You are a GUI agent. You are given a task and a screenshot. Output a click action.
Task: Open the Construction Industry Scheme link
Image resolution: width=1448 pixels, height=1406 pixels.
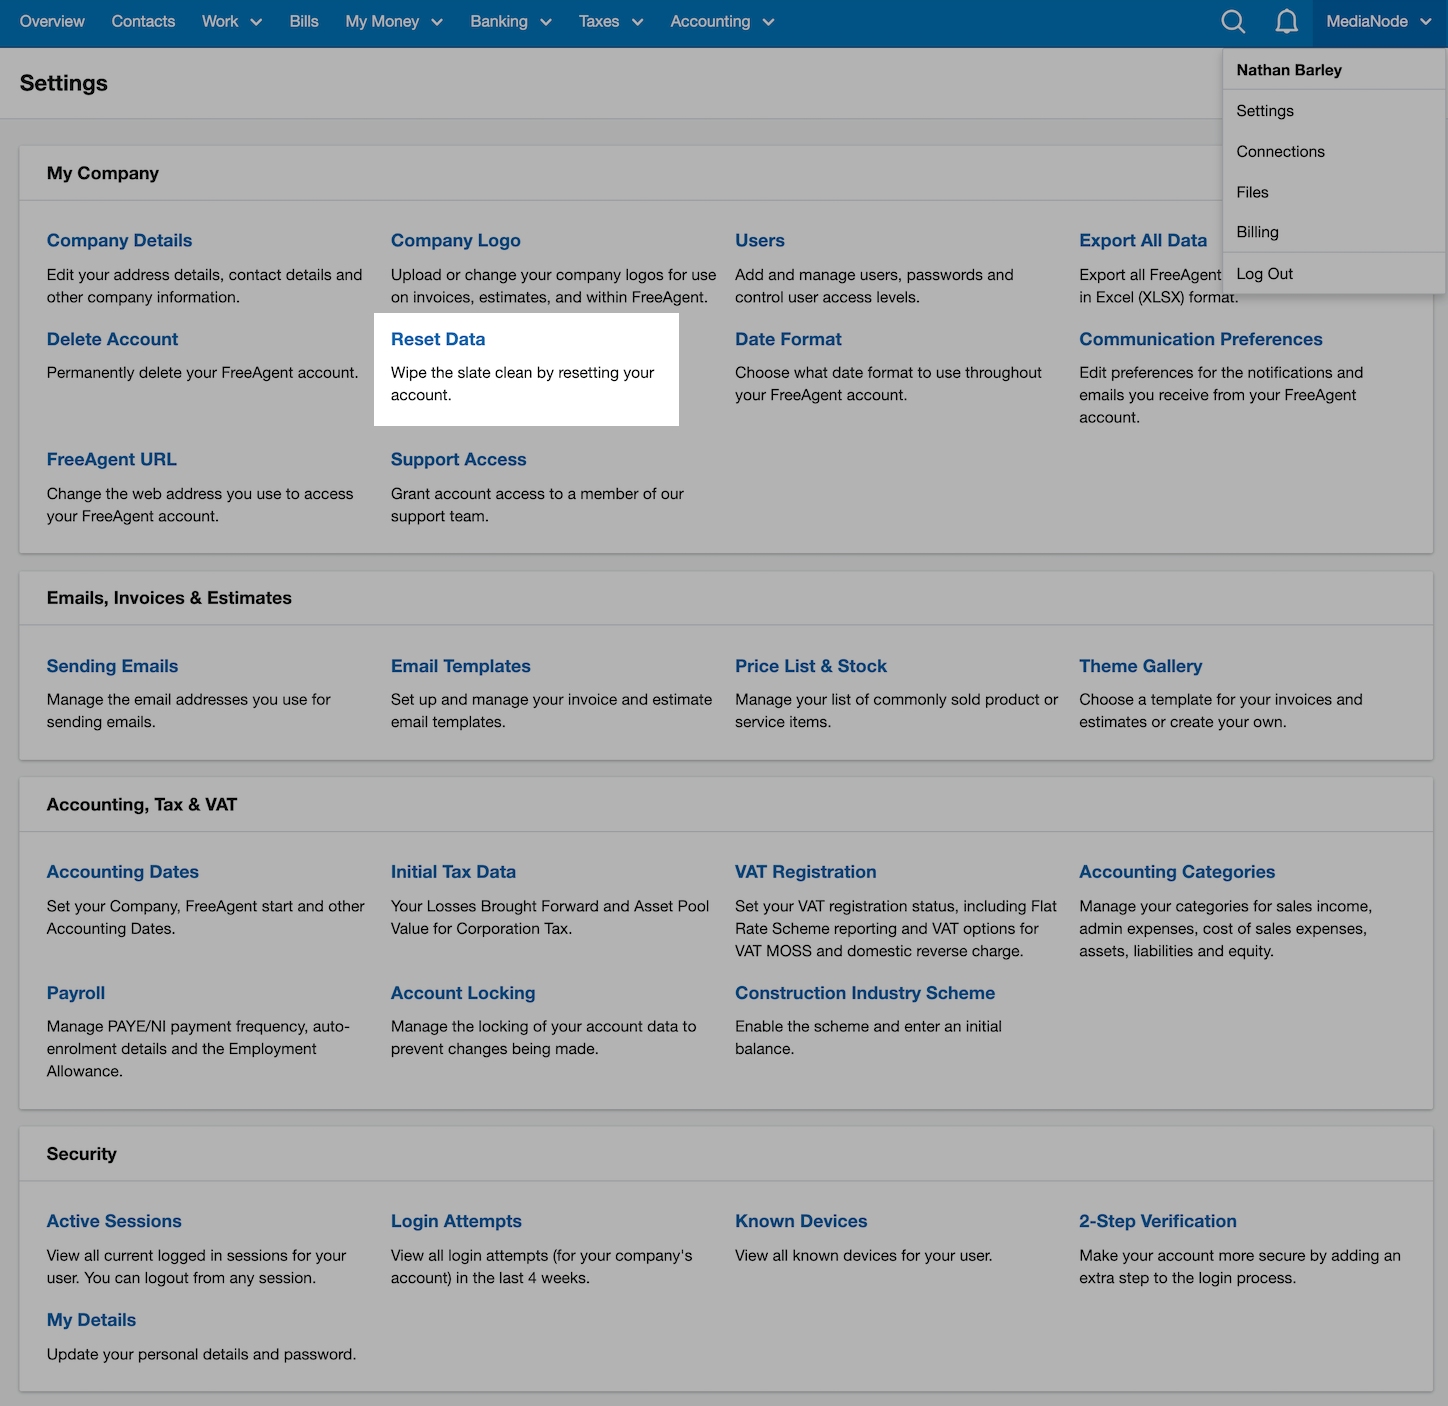coord(865,993)
